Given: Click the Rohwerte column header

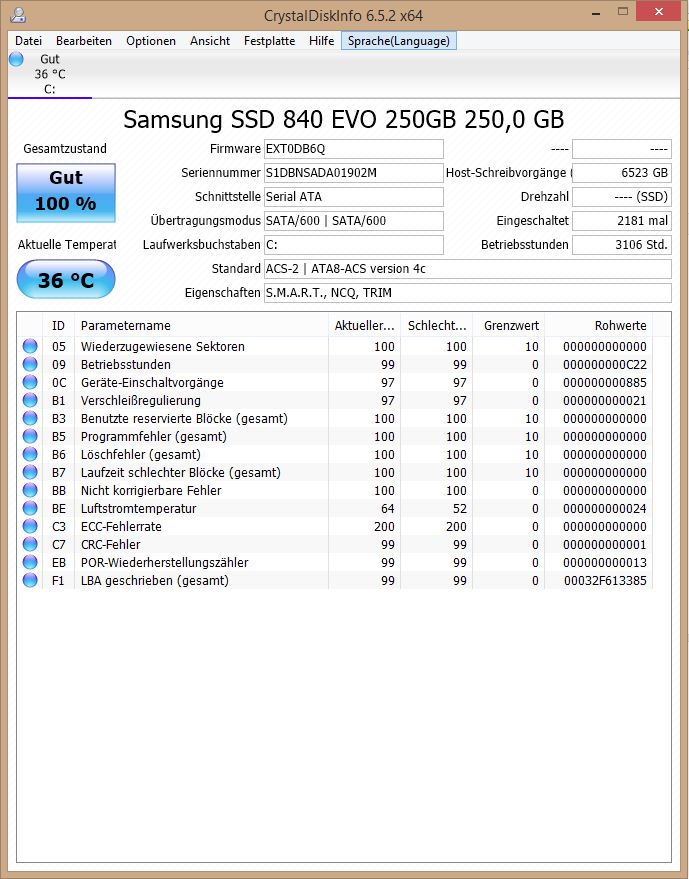Looking at the screenshot, I should 599,325.
